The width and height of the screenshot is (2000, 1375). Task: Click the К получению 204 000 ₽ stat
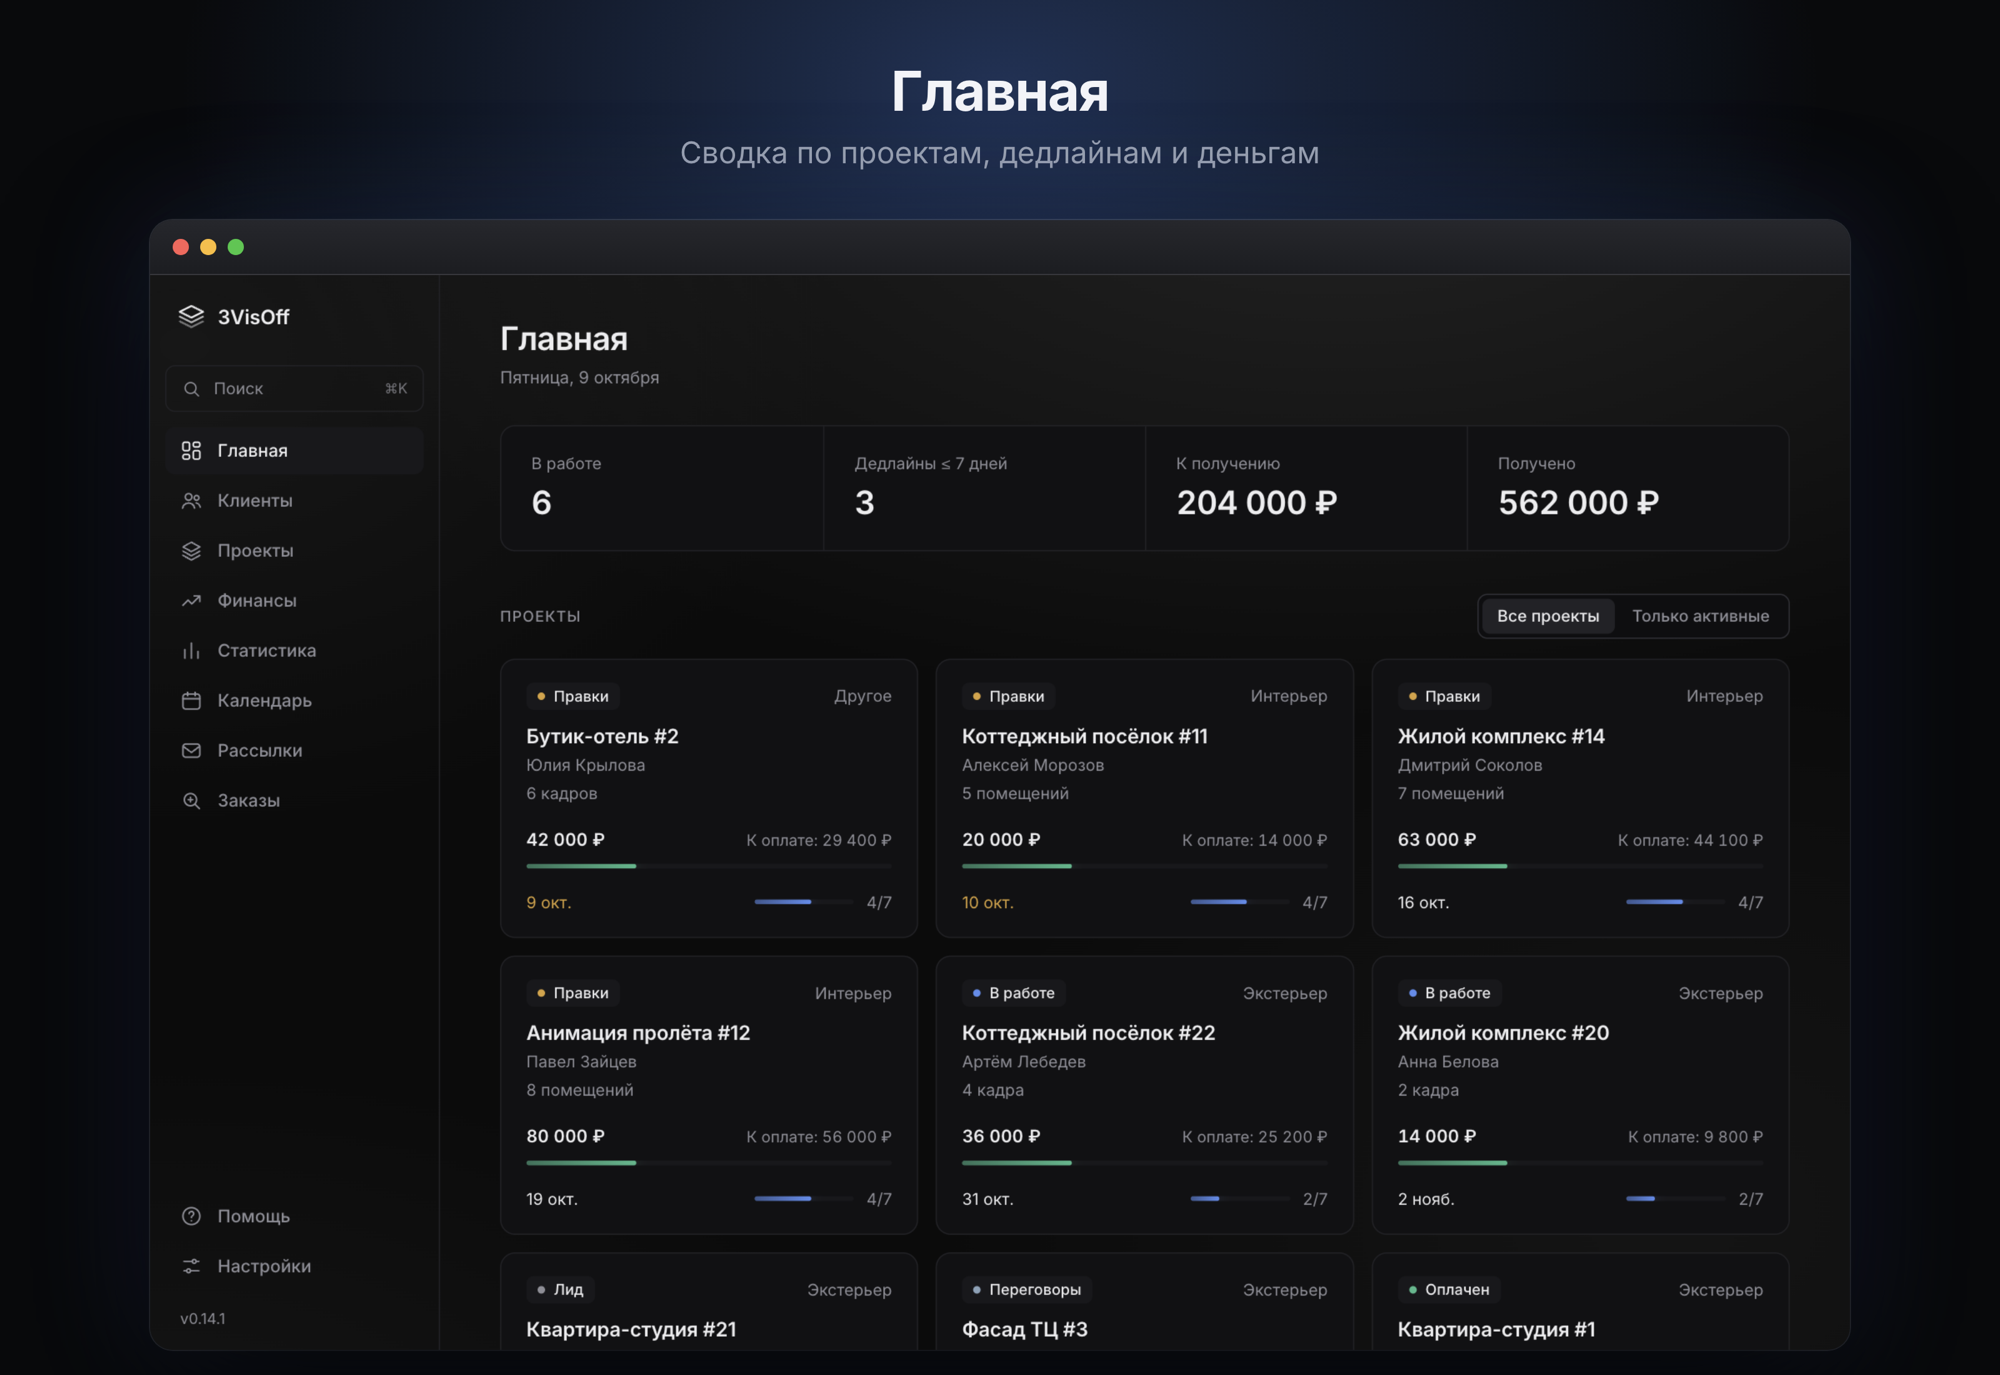coord(1306,488)
